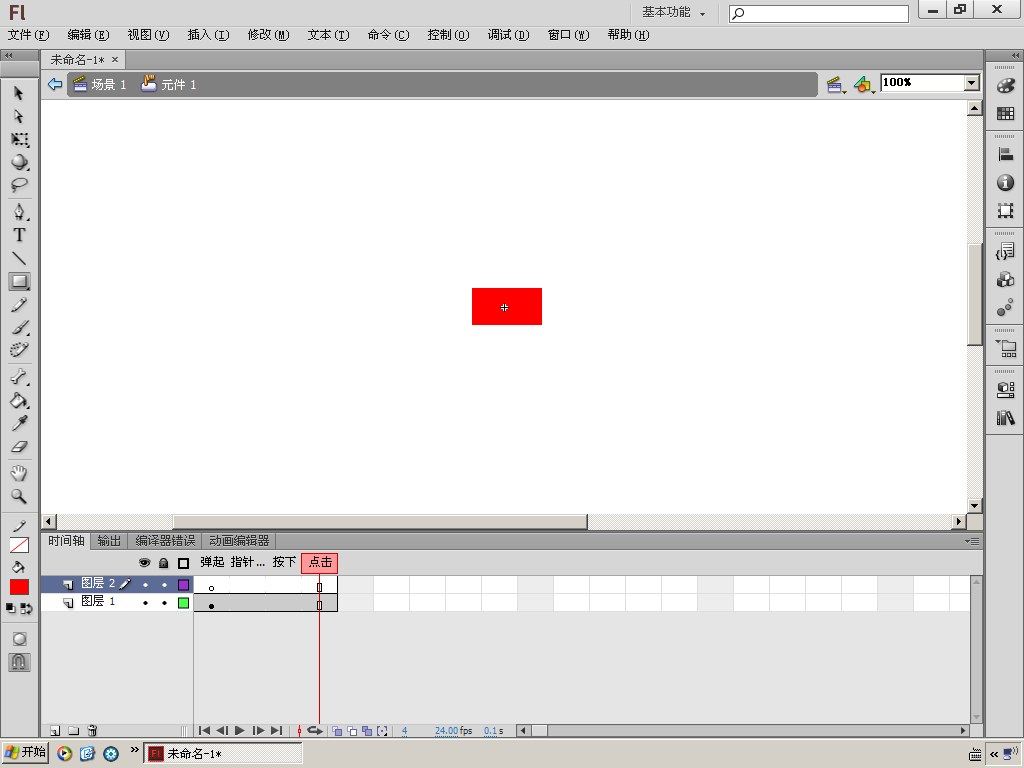Image resolution: width=1024 pixels, height=768 pixels.
Task: Select the 3D Rotation tool
Action: click(x=20, y=162)
